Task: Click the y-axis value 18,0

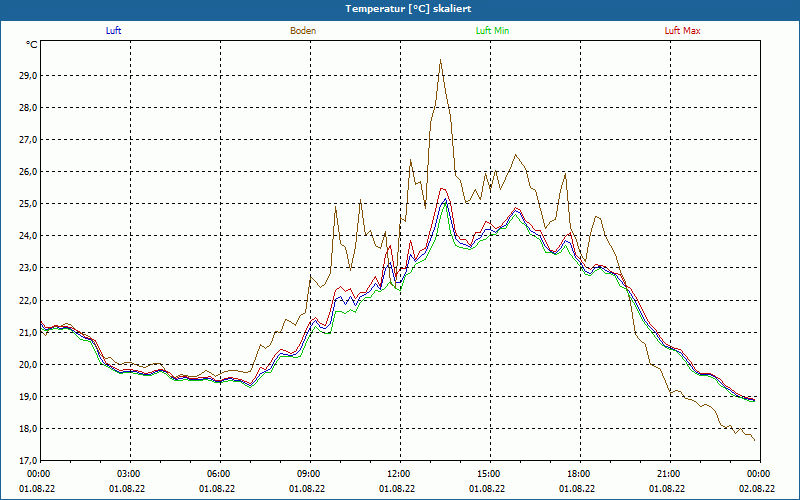Action: pos(28,429)
